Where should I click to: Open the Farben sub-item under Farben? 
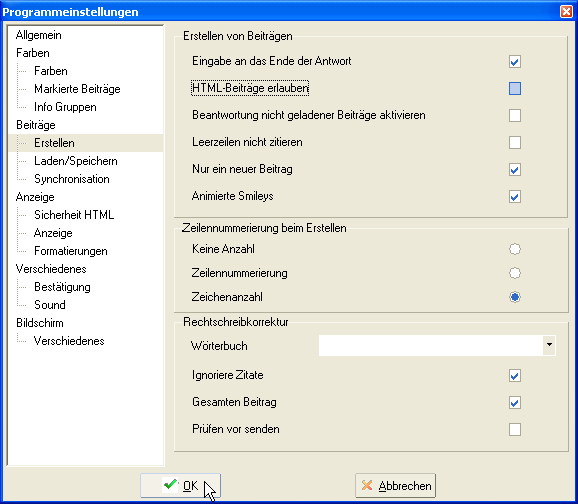51,71
